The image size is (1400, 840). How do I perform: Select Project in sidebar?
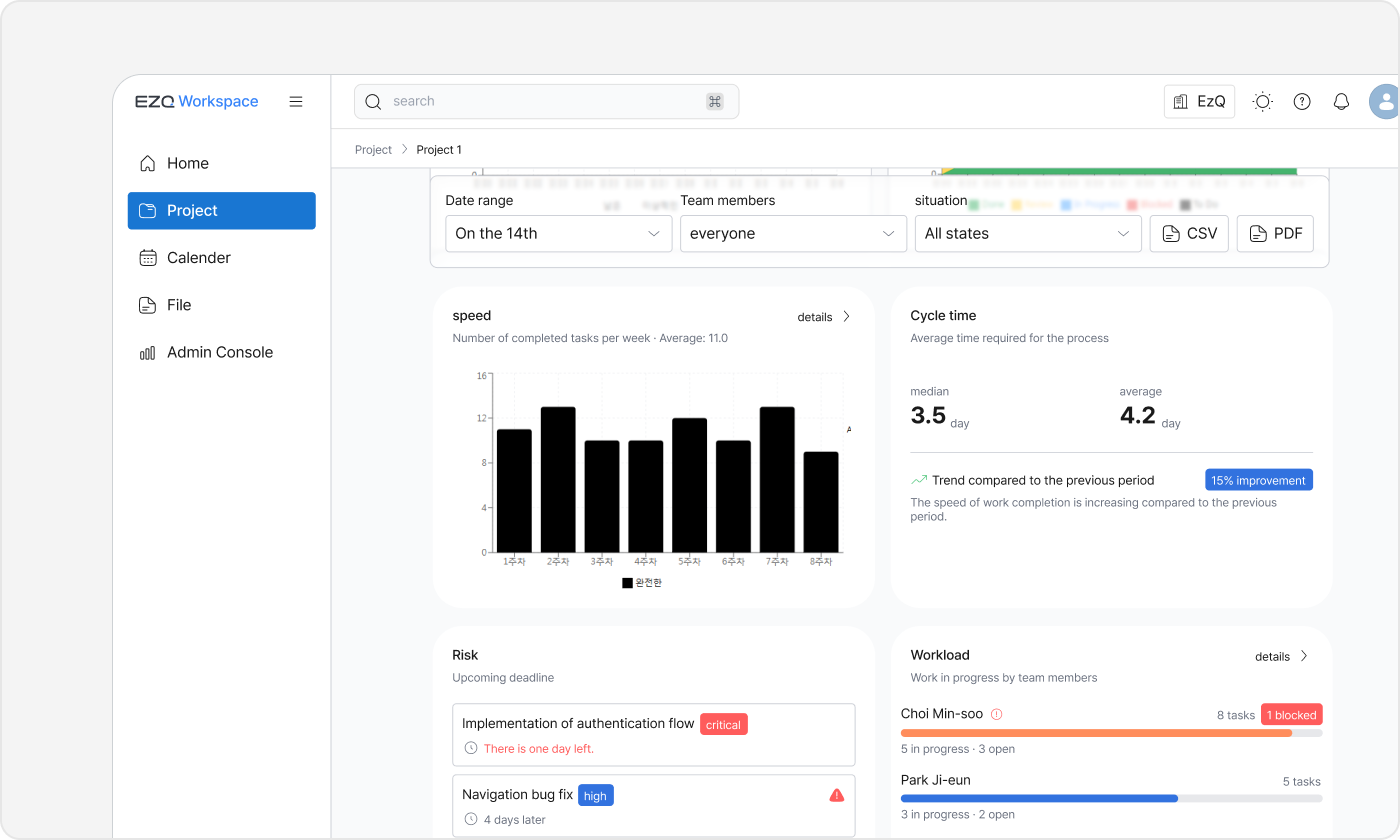point(222,210)
